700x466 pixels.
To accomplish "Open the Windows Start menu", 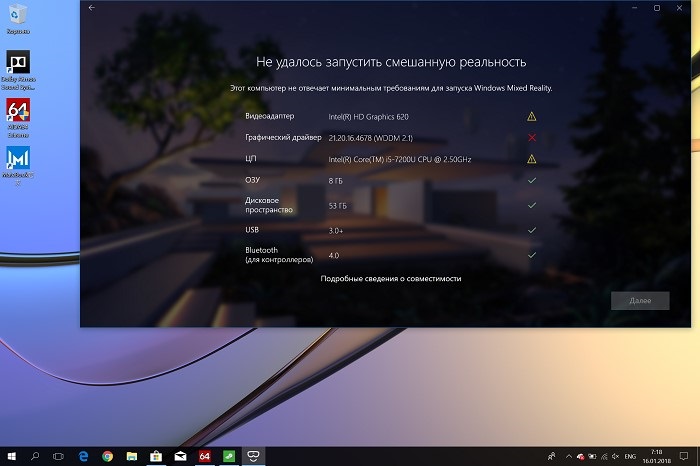I will click(12, 456).
